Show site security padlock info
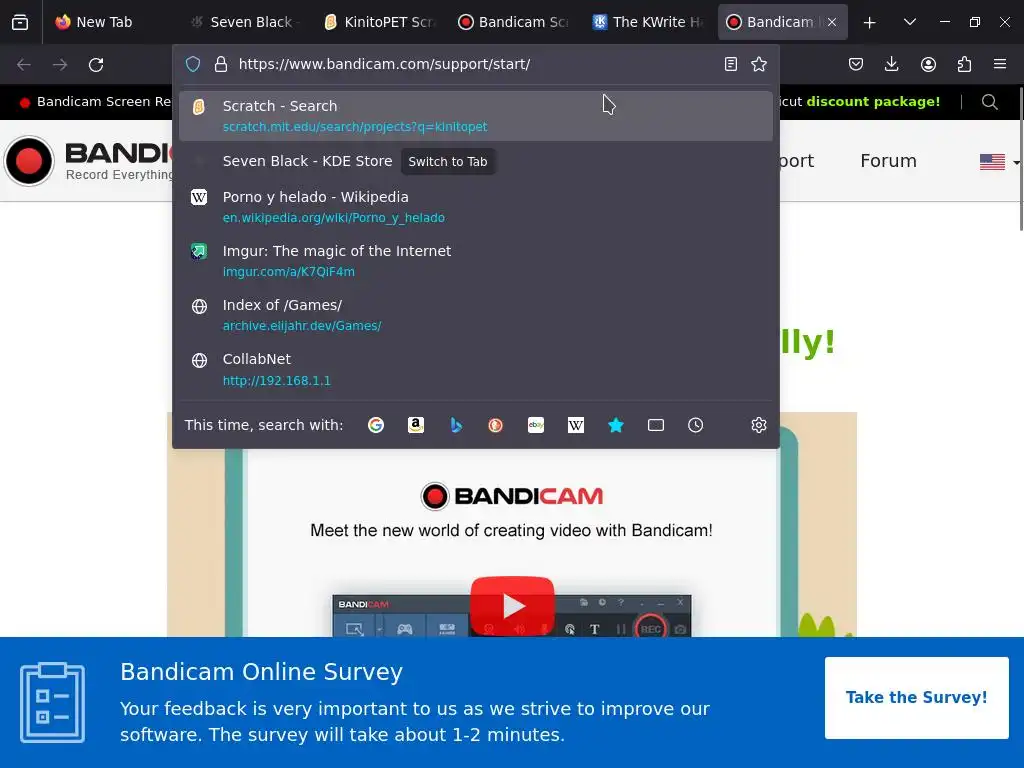 pos(221,64)
